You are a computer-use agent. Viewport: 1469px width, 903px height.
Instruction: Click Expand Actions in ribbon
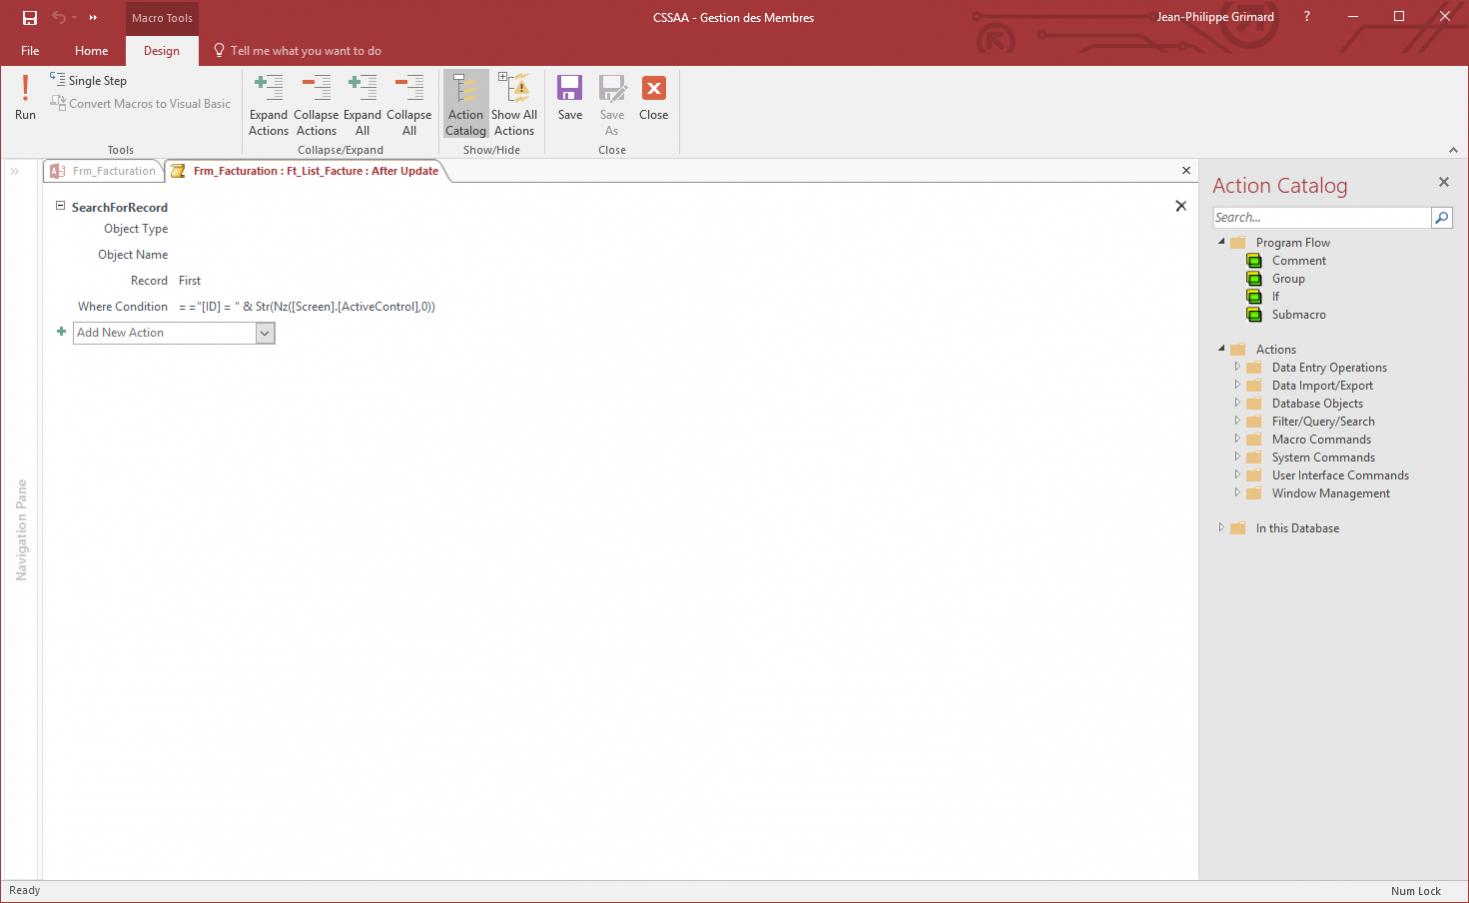pyautogui.click(x=268, y=104)
